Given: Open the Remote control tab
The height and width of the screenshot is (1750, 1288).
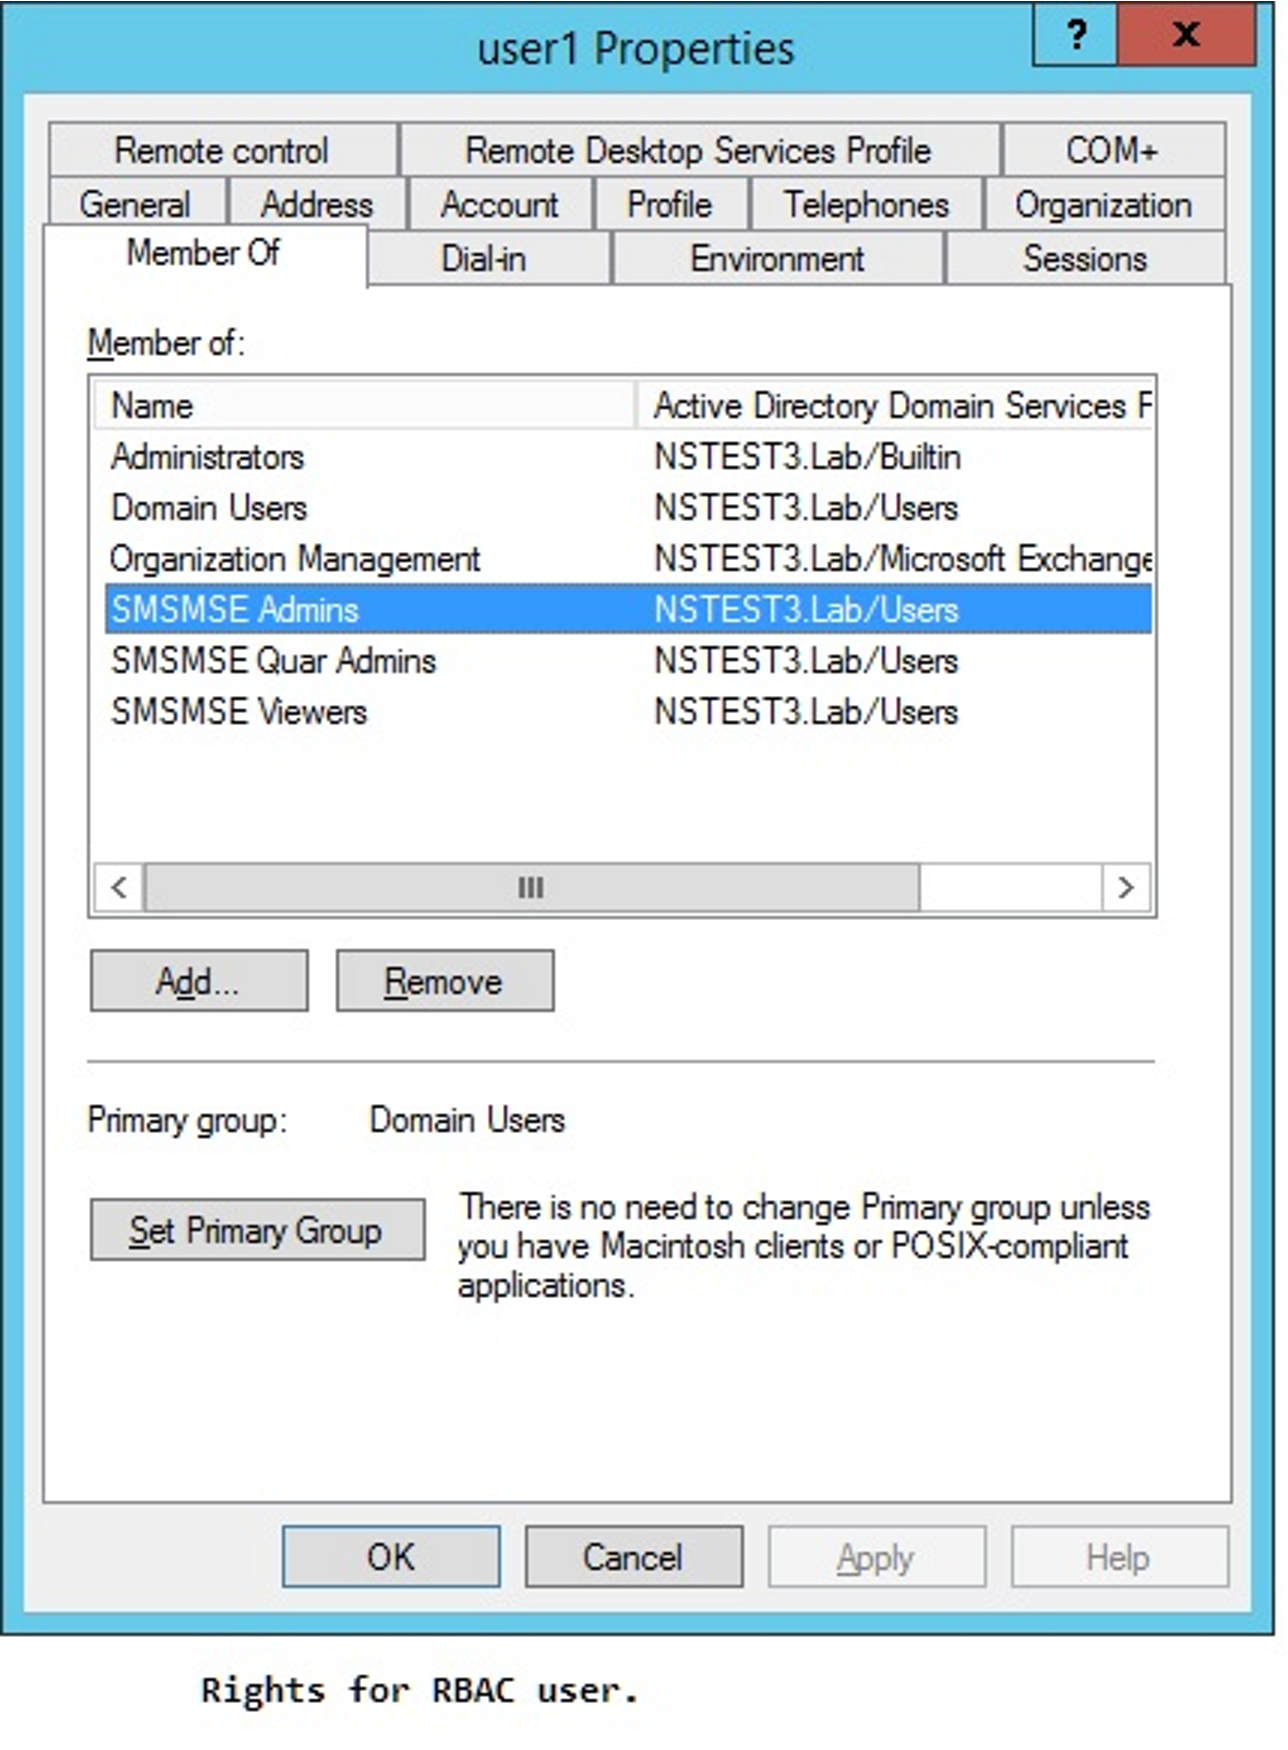Looking at the screenshot, I should (222, 150).
